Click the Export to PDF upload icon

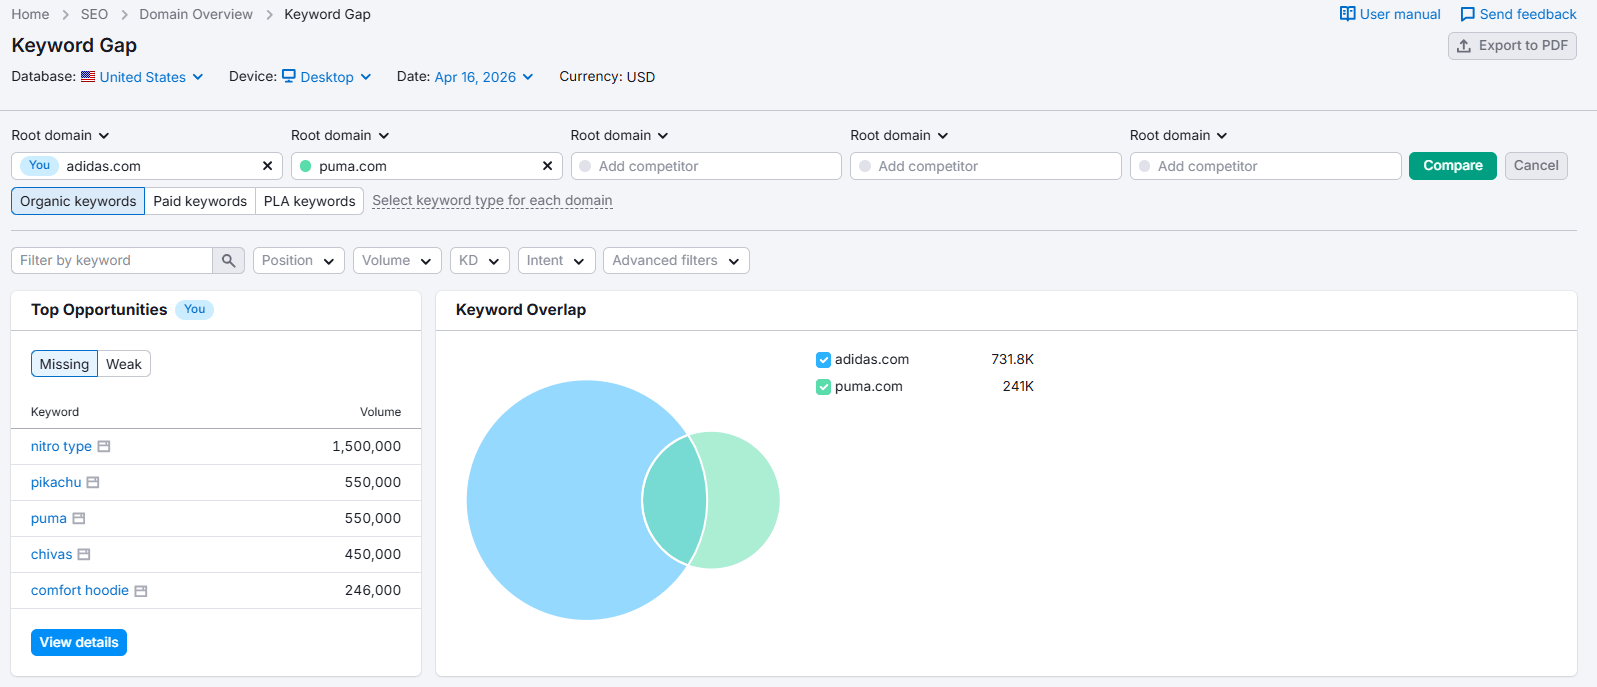[1464, 46]
